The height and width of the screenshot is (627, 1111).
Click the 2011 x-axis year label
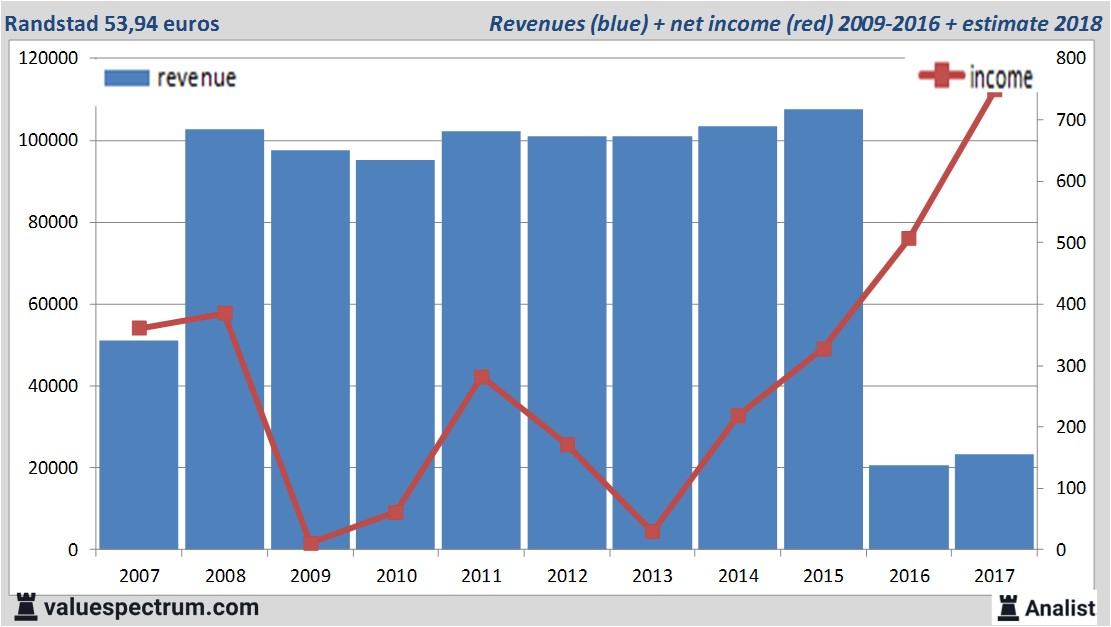482,575
